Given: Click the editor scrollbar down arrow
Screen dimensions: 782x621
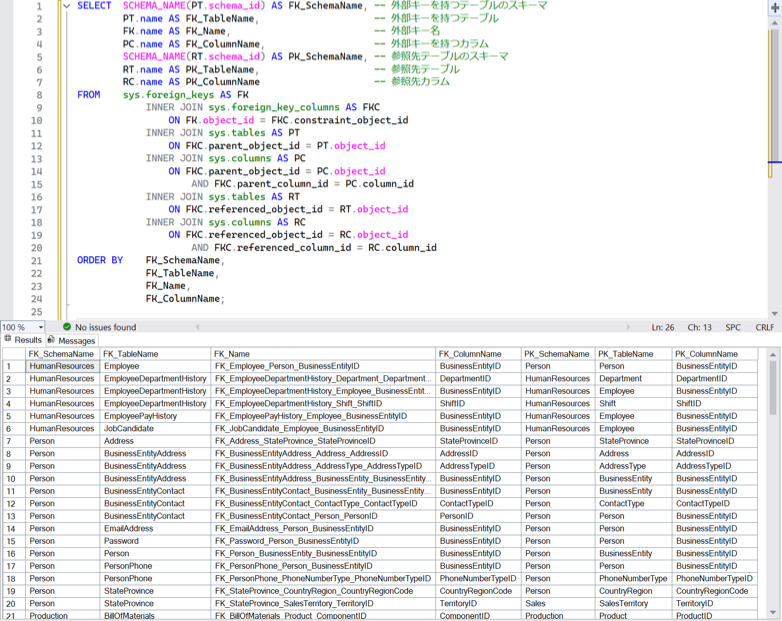Looking at the screenshot, I should [775, 314].
